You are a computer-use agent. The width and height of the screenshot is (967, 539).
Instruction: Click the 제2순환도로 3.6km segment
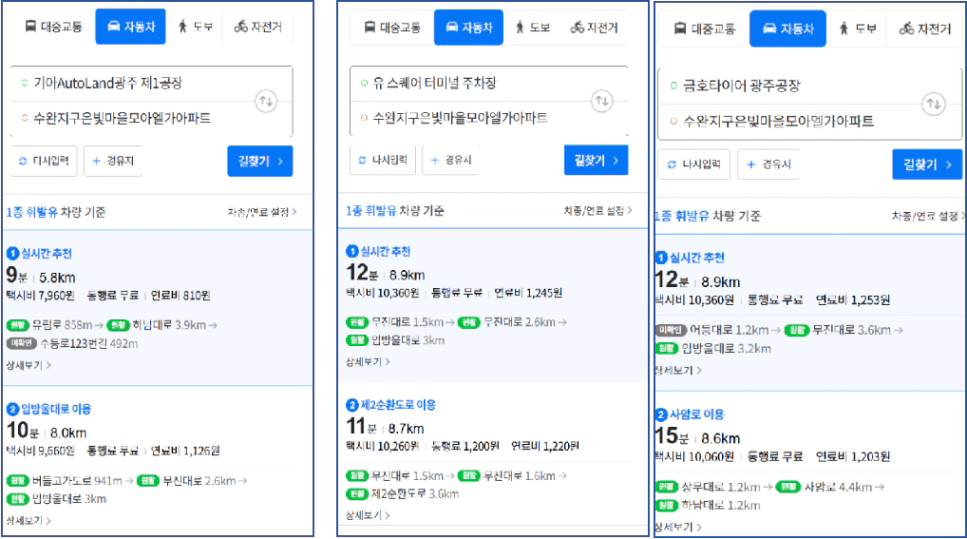403,494
